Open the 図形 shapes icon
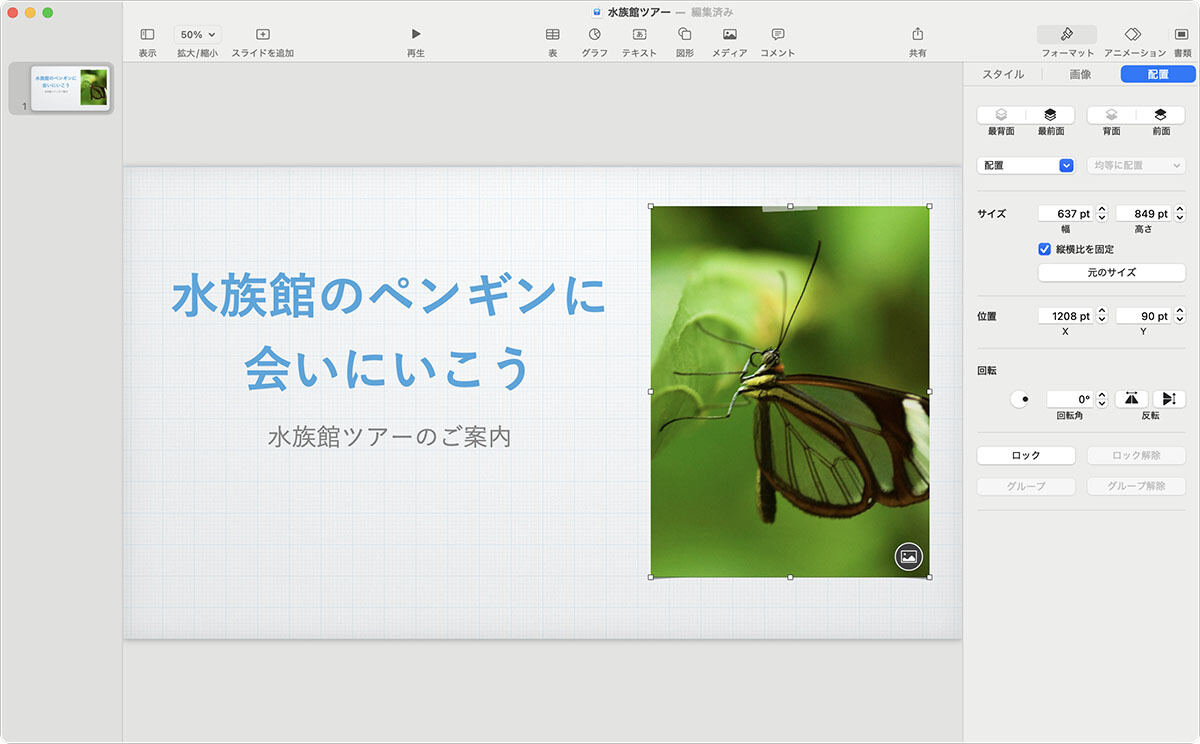Image resolution: width=1200 pixels, height=744 pixels. 685,34
